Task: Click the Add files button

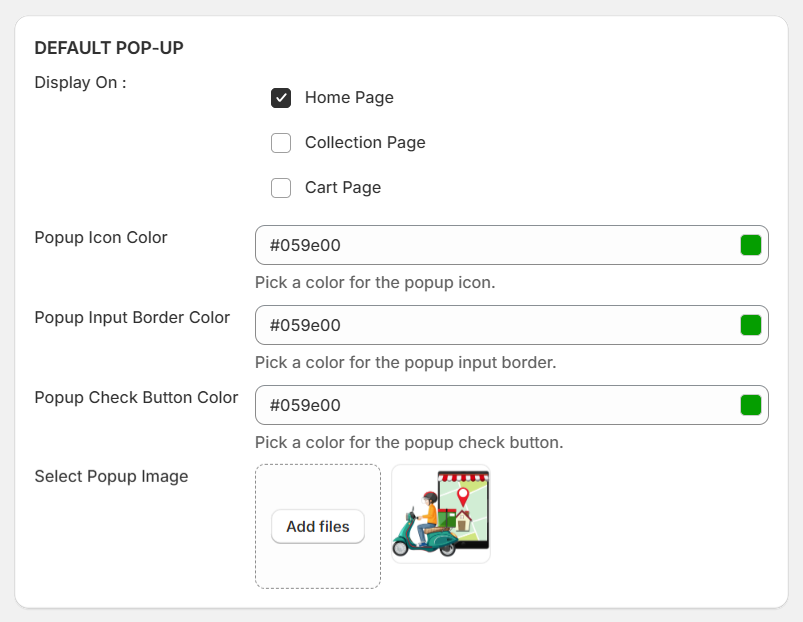Action: coord(318,526)
